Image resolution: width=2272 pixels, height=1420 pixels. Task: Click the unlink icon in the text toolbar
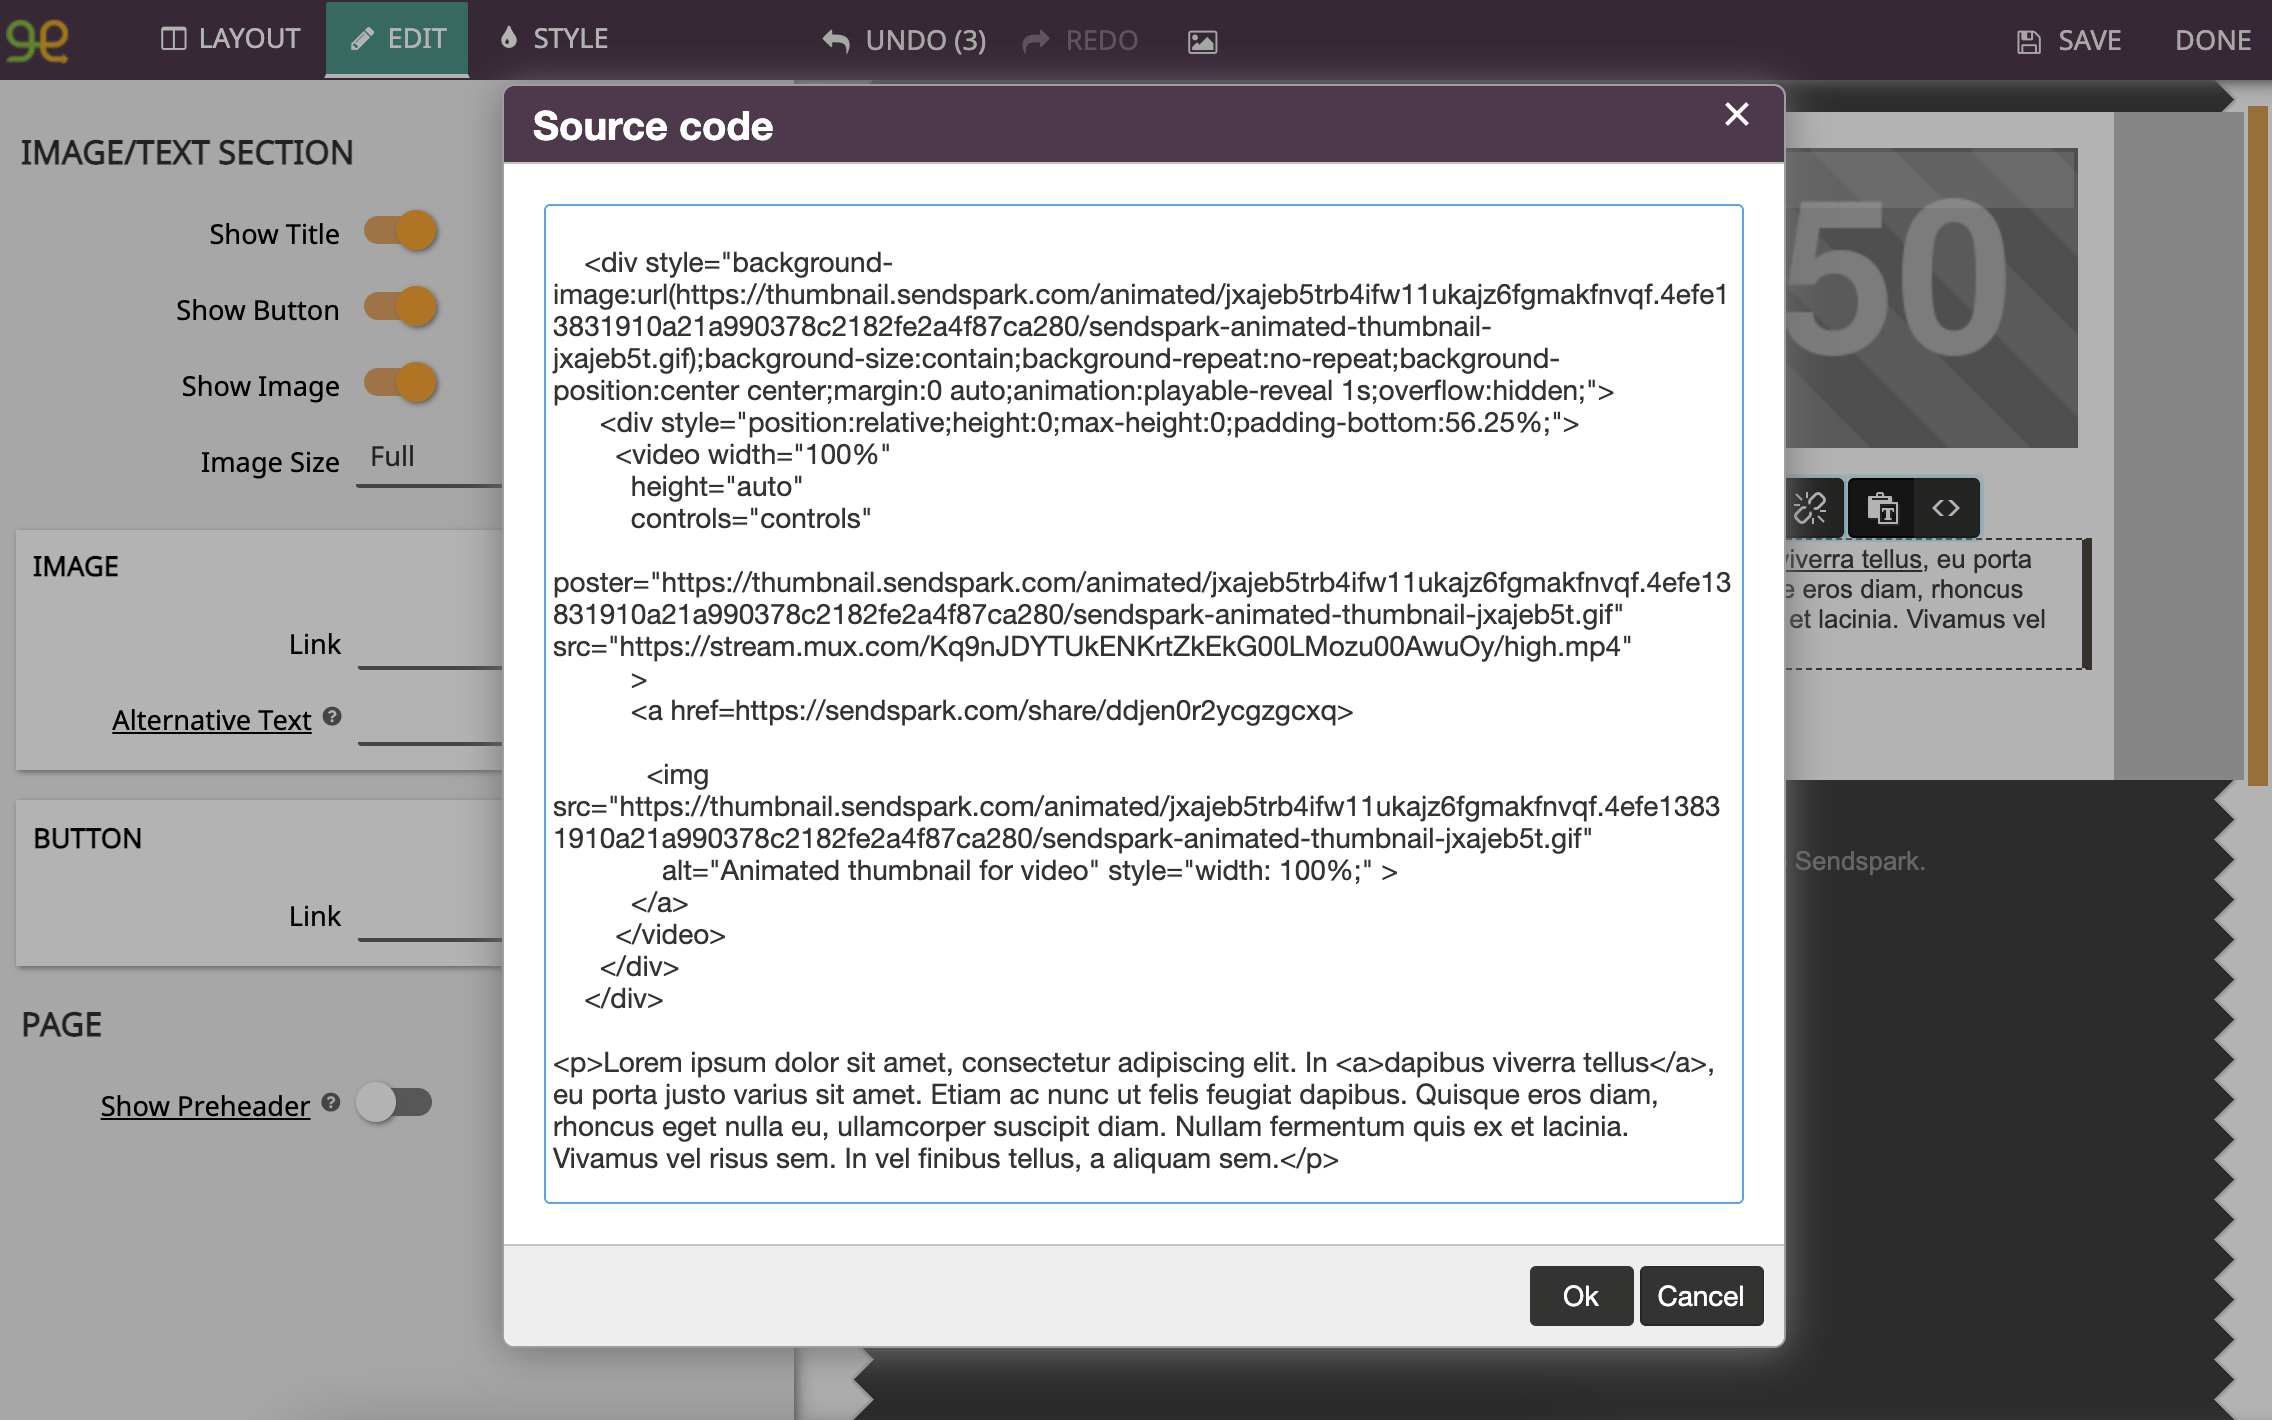(1810, 508)
